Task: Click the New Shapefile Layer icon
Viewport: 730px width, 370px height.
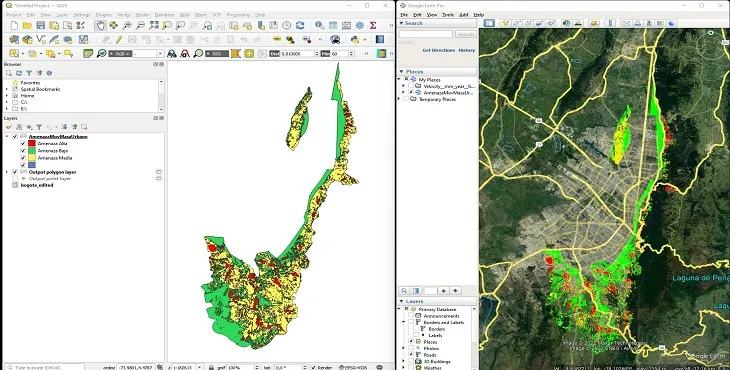Action: [x=41, y=40]
